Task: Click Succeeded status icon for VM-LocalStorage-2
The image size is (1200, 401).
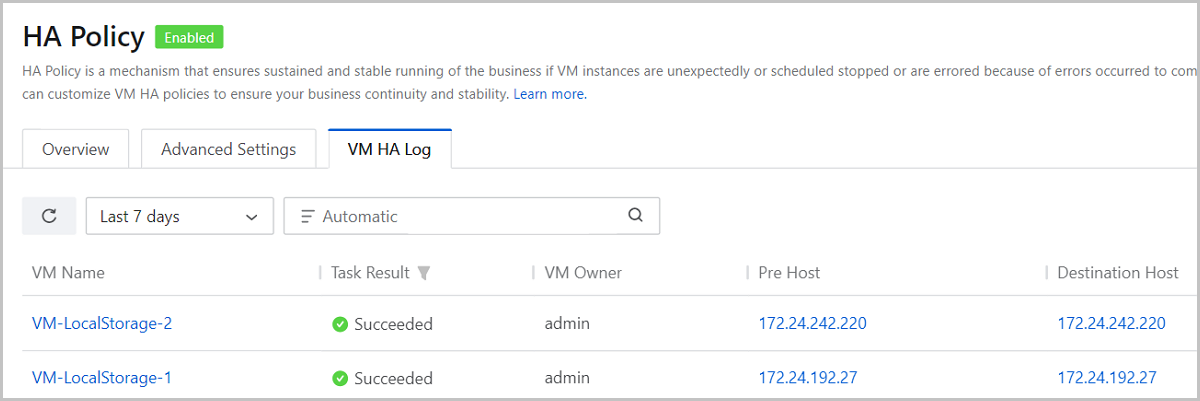Action: 340,324
